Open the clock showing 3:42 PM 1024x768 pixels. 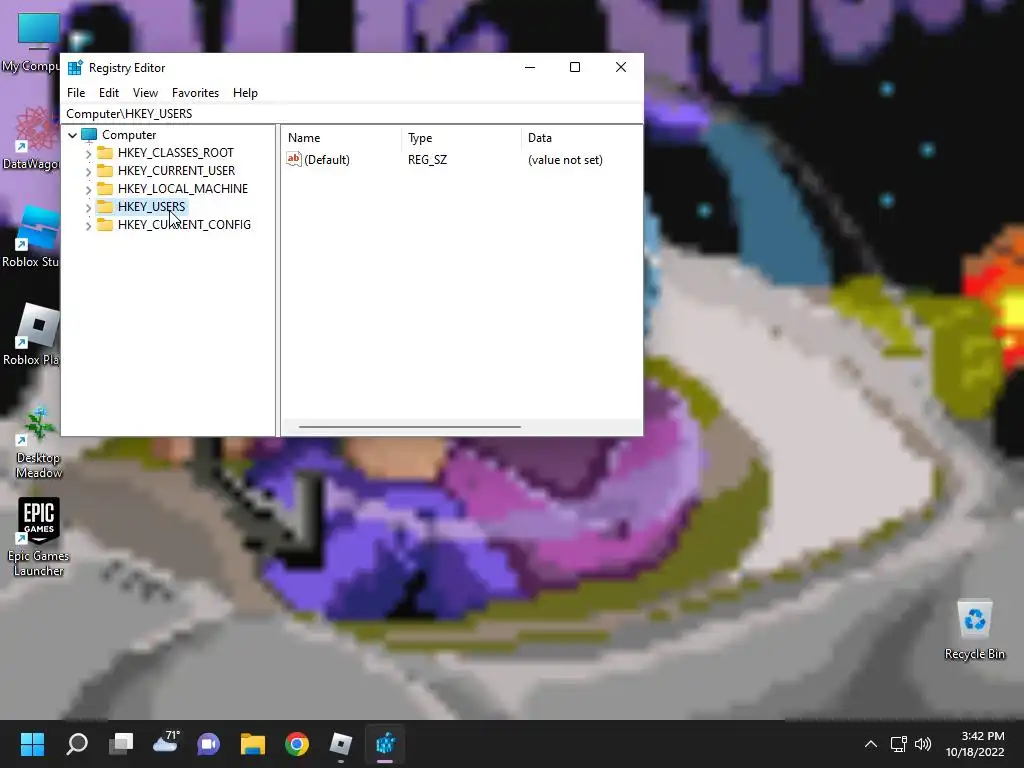click(x=975, y=744)
